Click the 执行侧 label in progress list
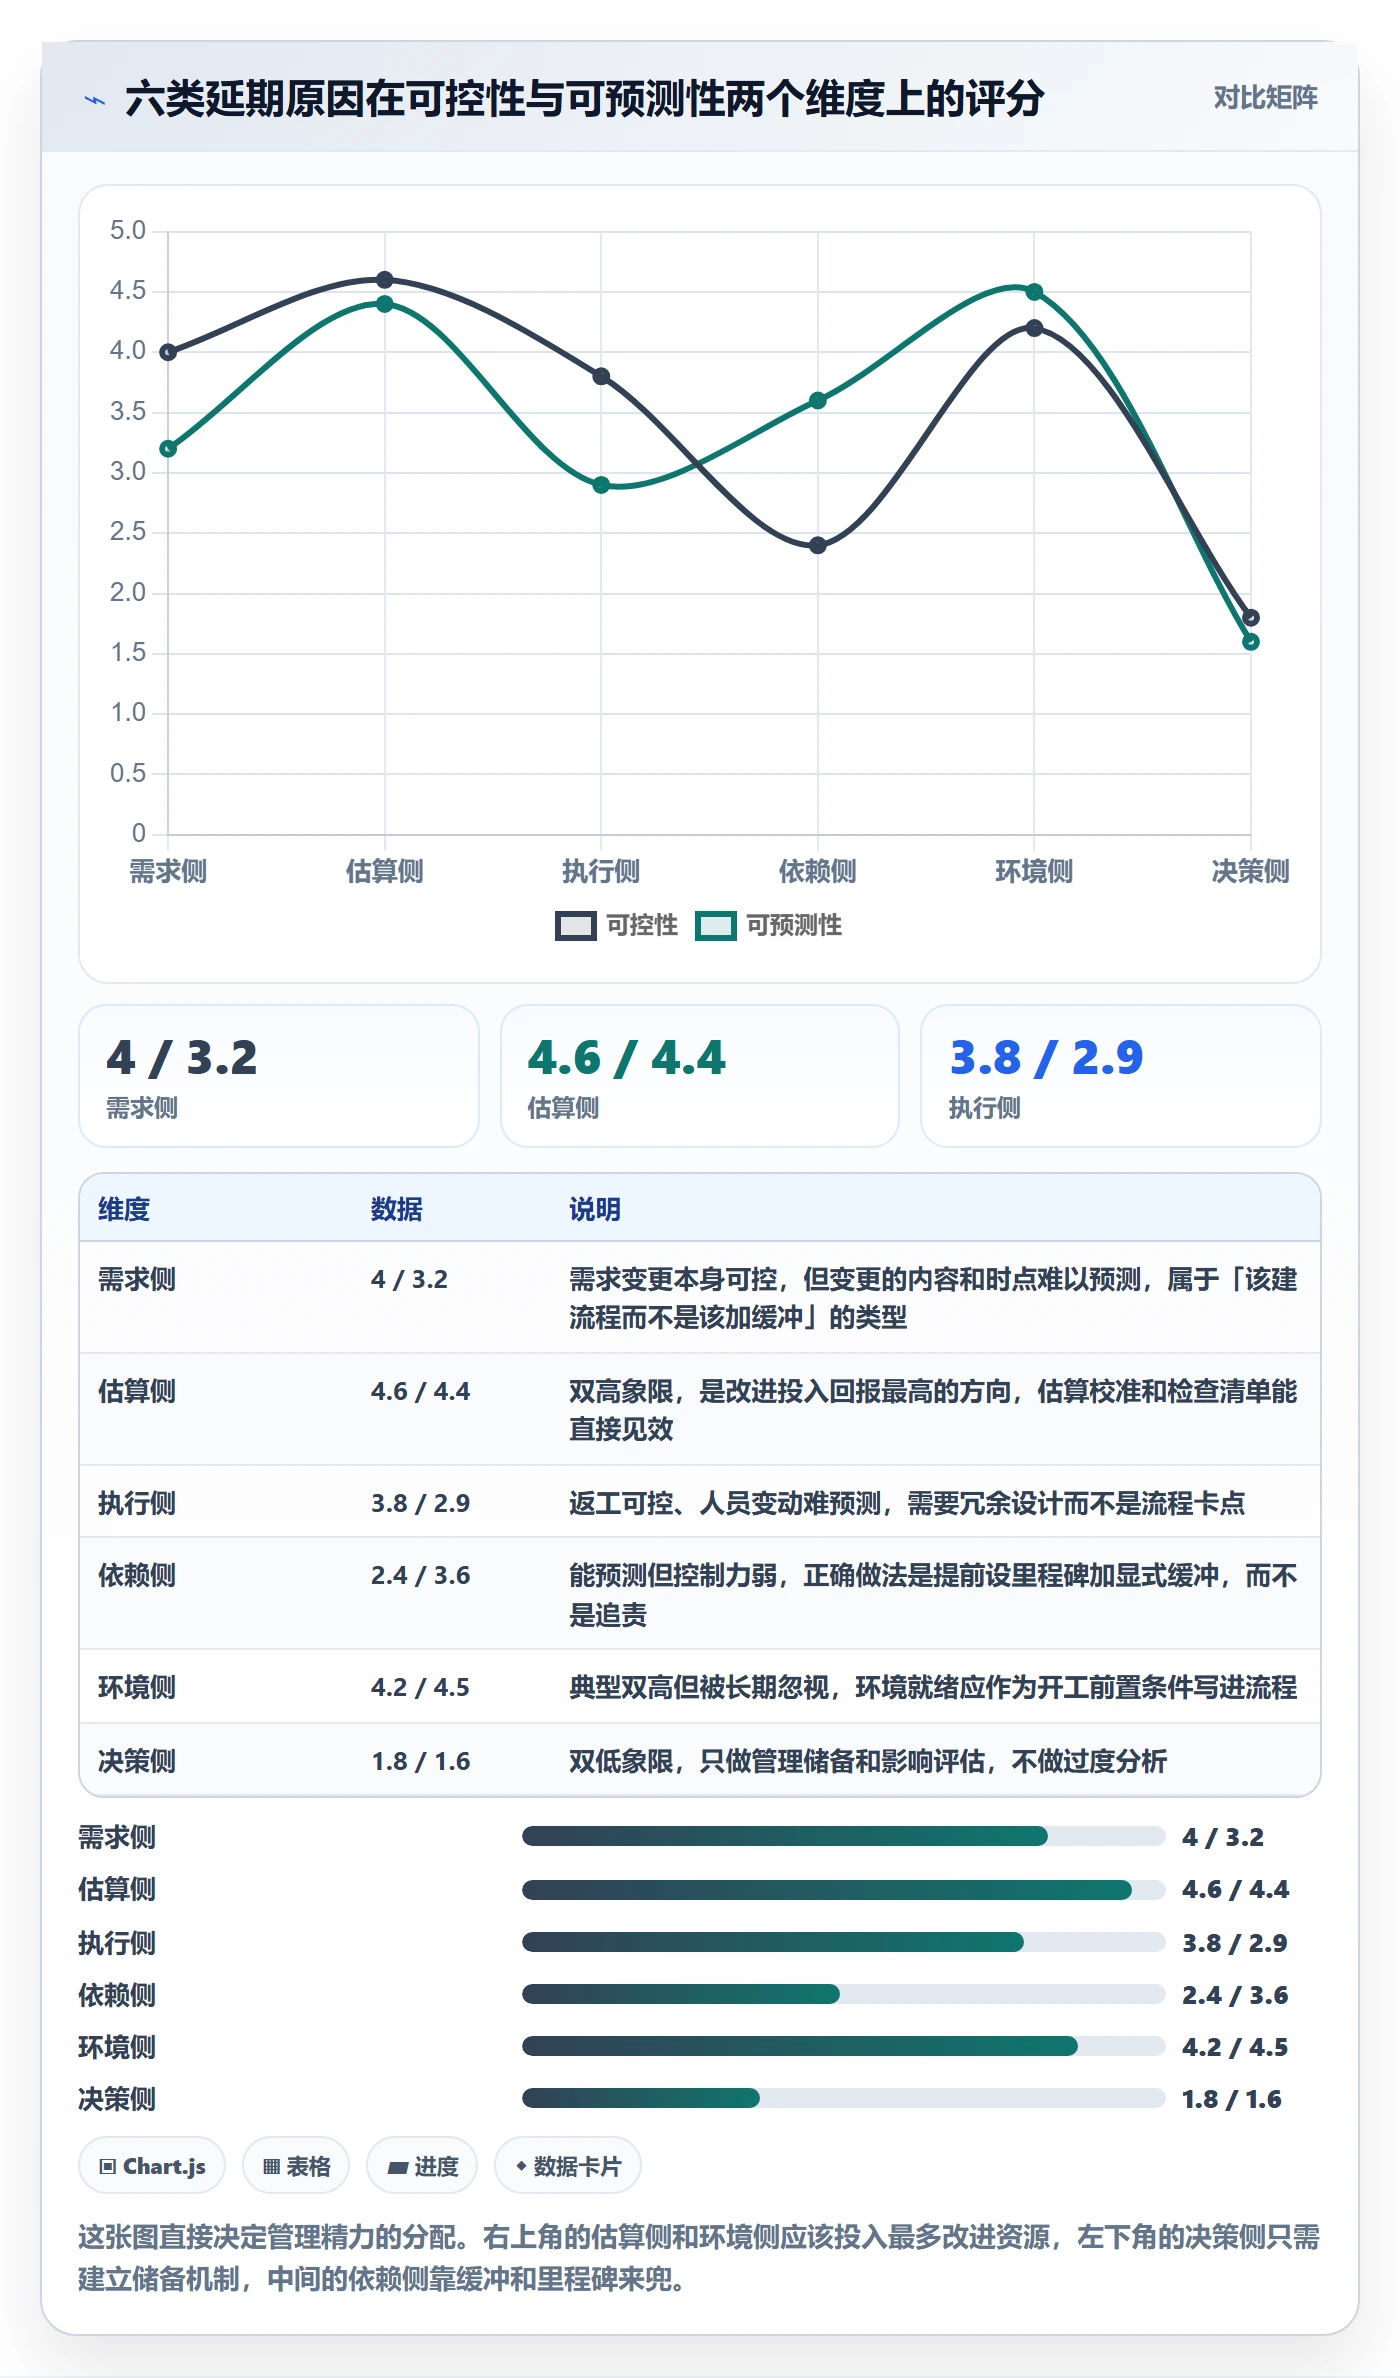This screenshot has width=1400, height=2378. pyautogui.click(x=117, y=1942)
